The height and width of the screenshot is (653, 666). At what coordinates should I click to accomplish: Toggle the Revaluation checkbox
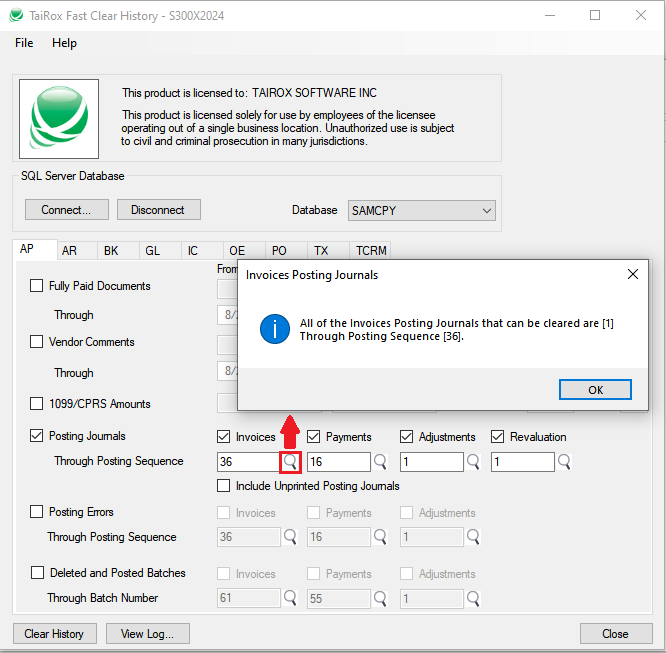[497, 437]
